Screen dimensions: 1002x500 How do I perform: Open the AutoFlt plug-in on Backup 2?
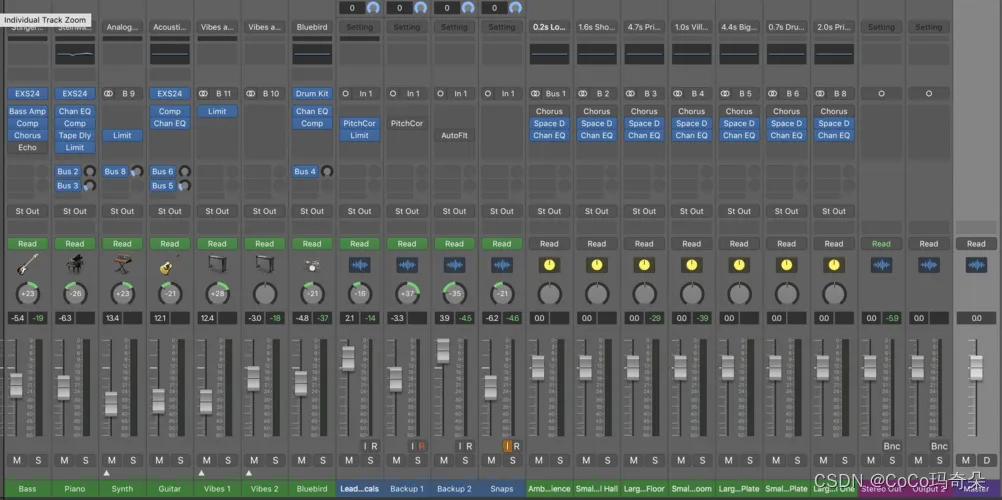pyautogui.click(x=454, y=136)
